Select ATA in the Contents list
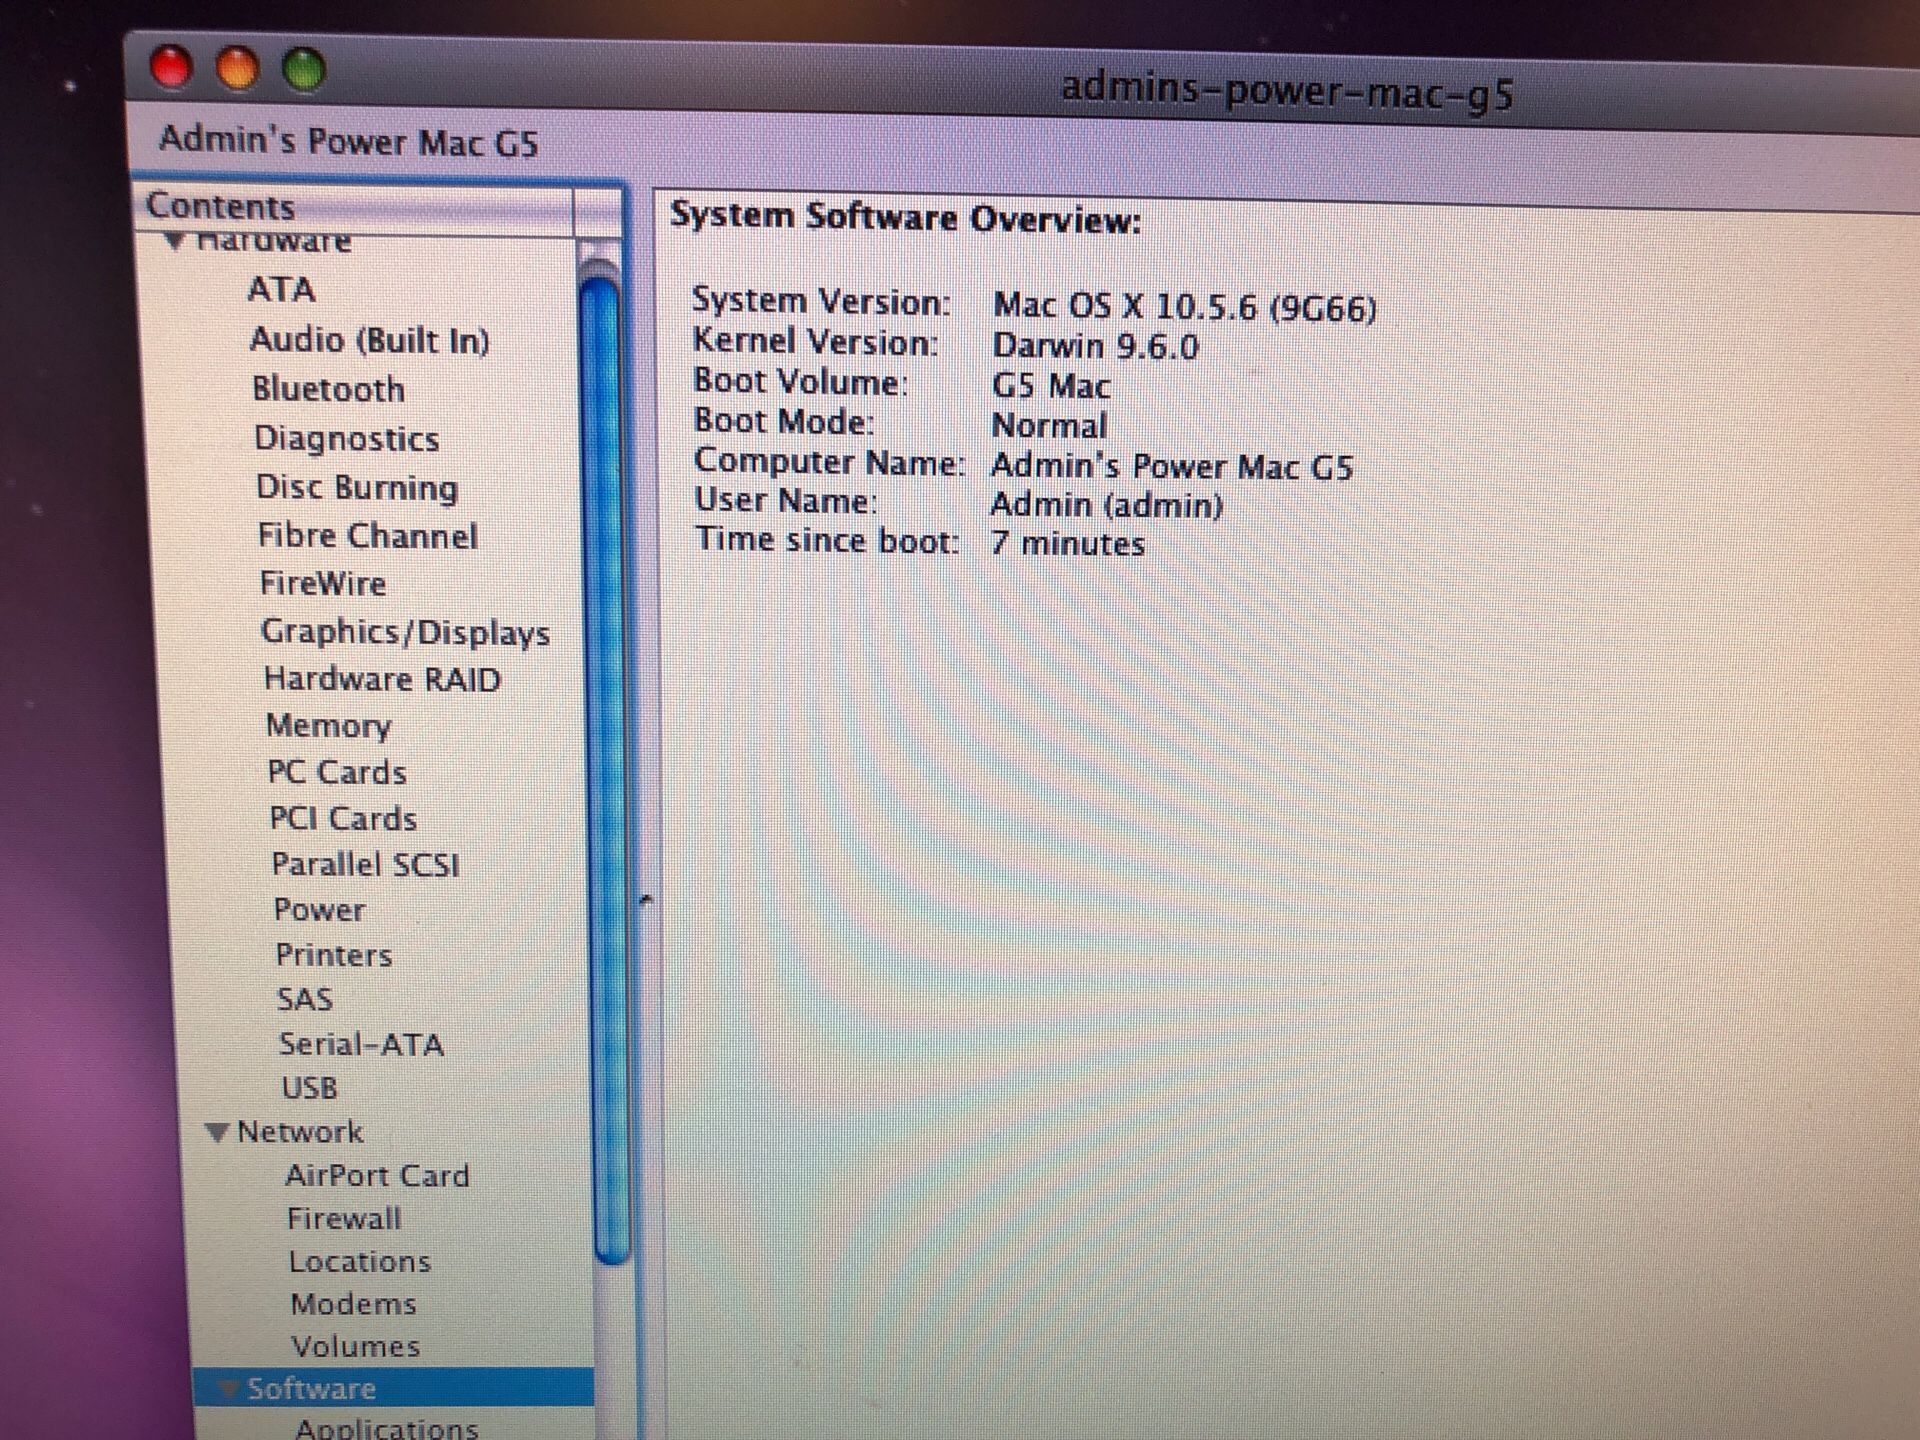 tap(281, 290)
